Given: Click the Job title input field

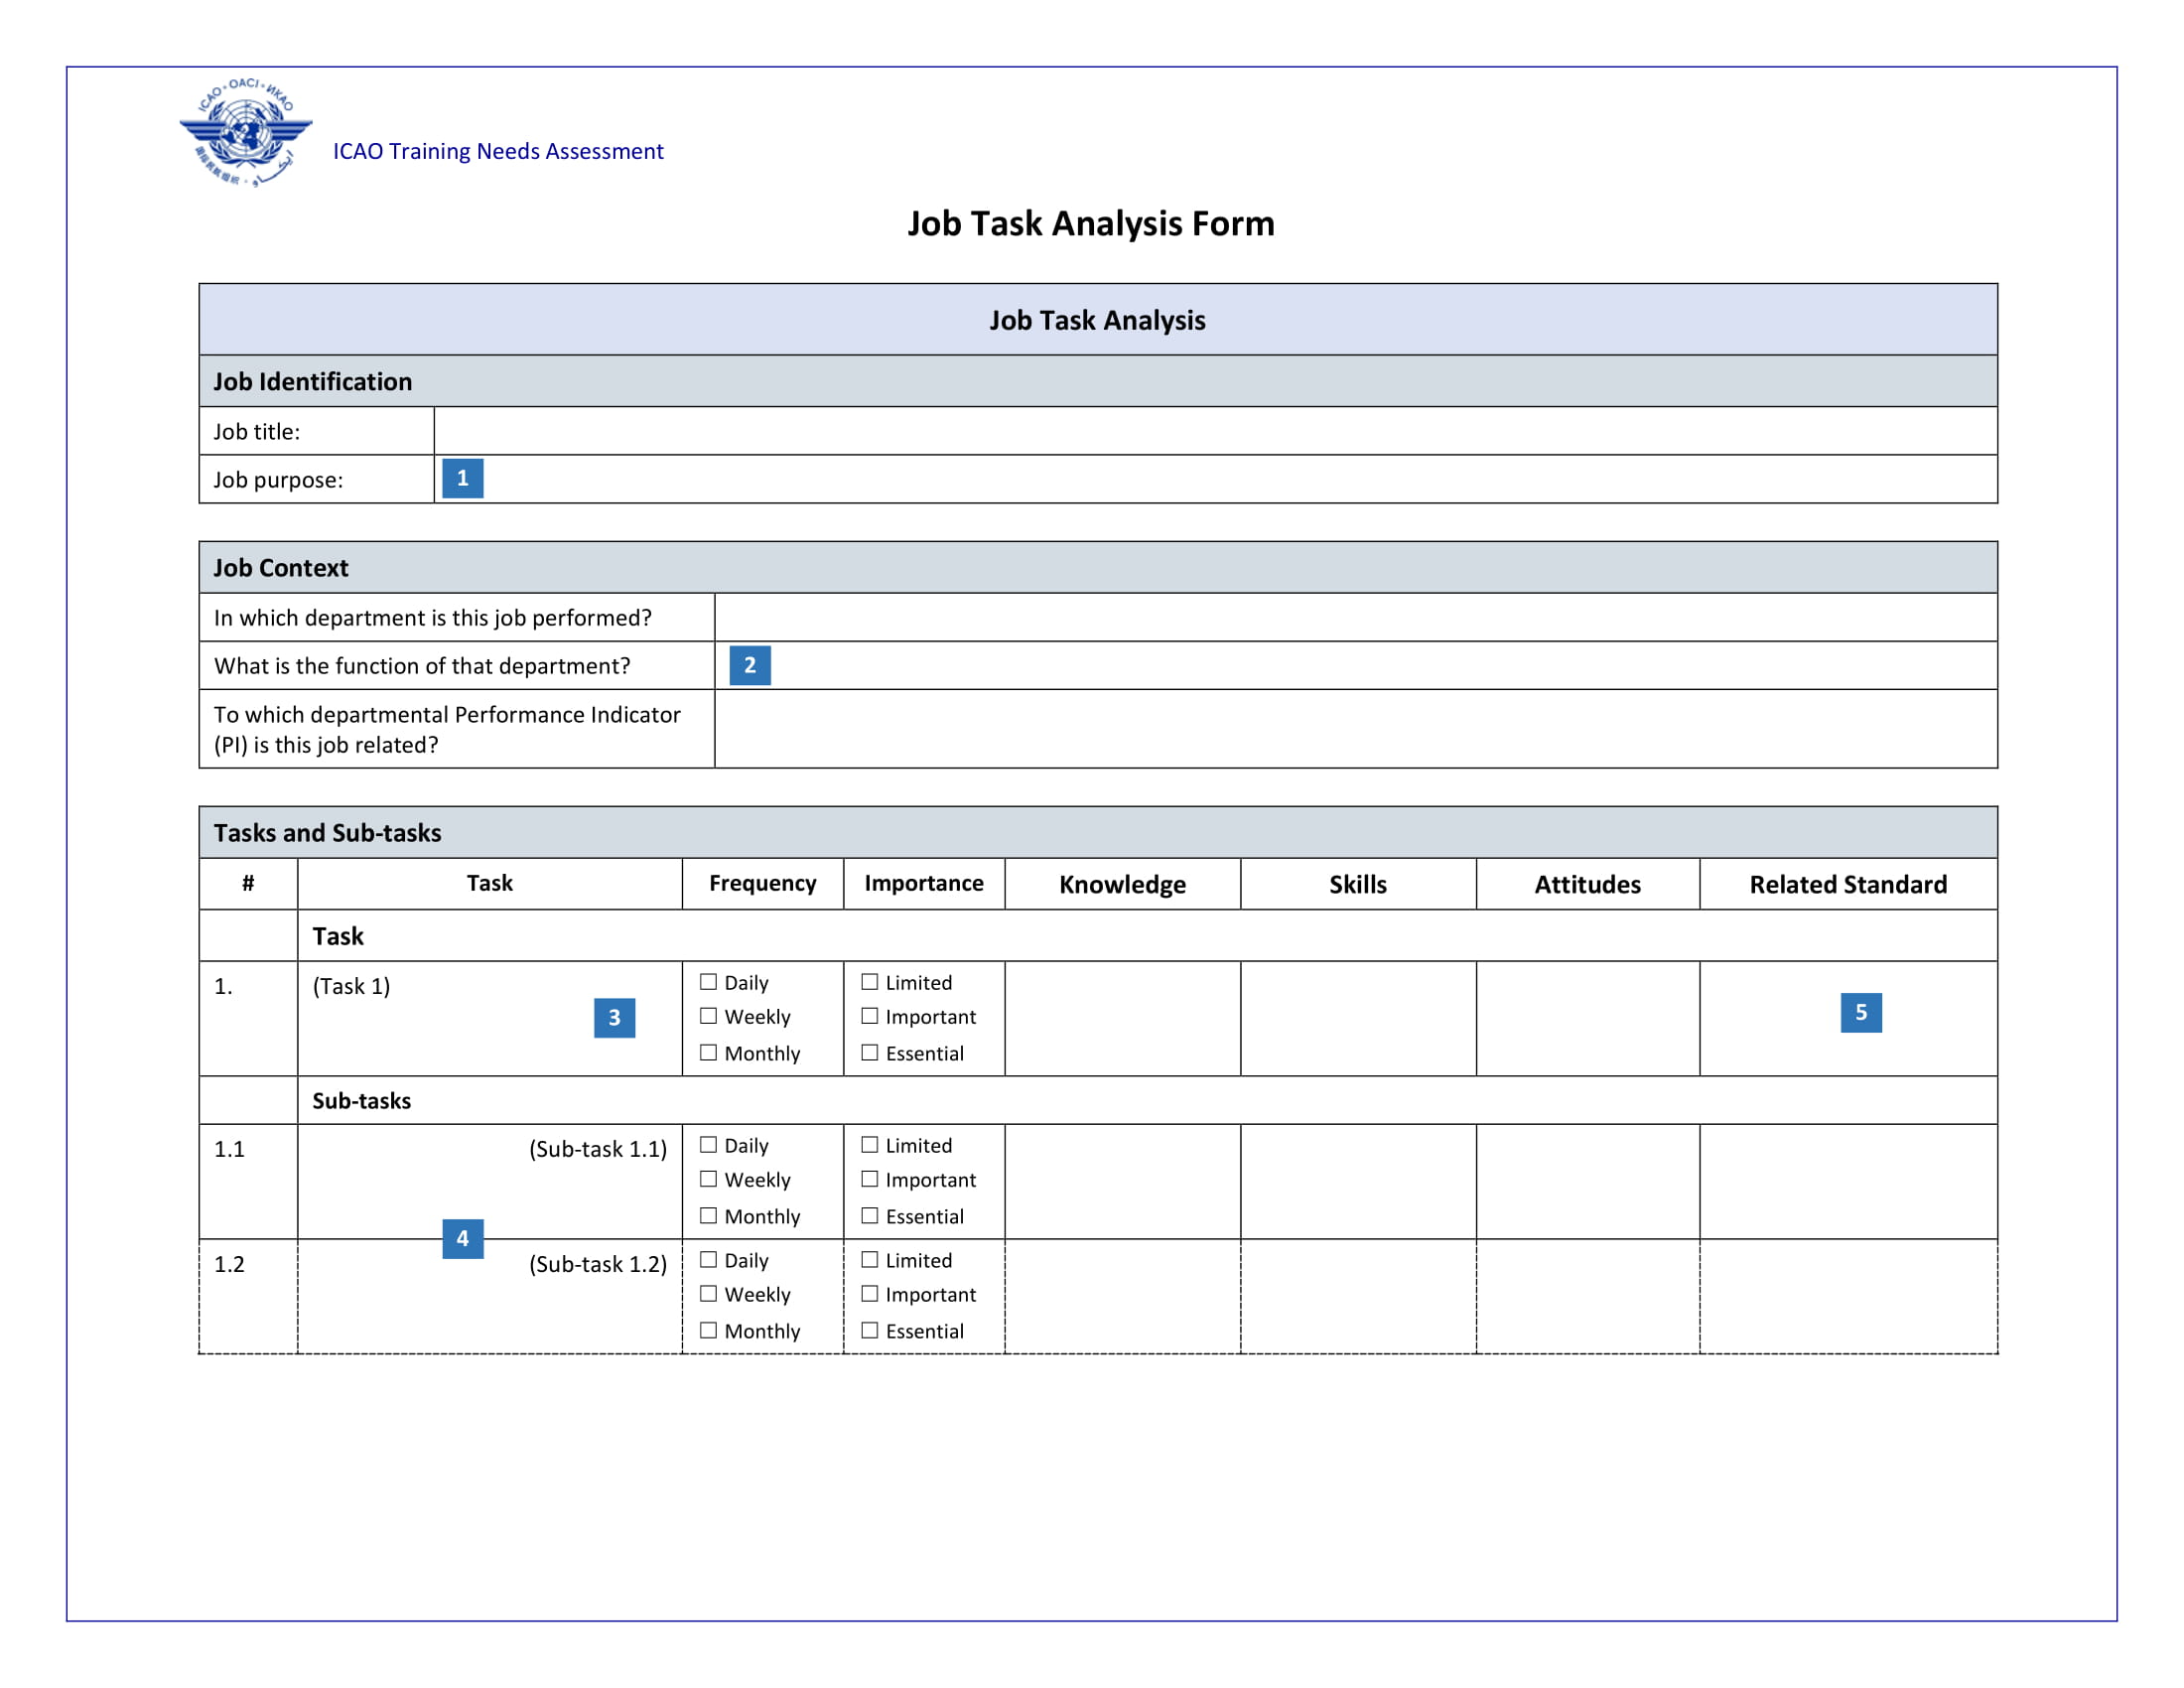Looking at the screenshot, I should click(1200, 432).
